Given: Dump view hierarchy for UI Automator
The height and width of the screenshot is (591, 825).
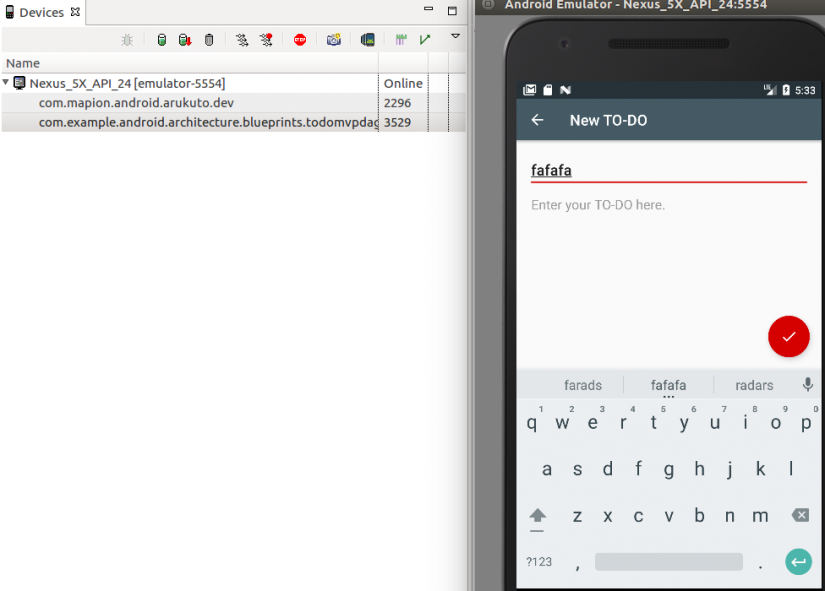Looking at the screenshot, I should click(367, 40).
